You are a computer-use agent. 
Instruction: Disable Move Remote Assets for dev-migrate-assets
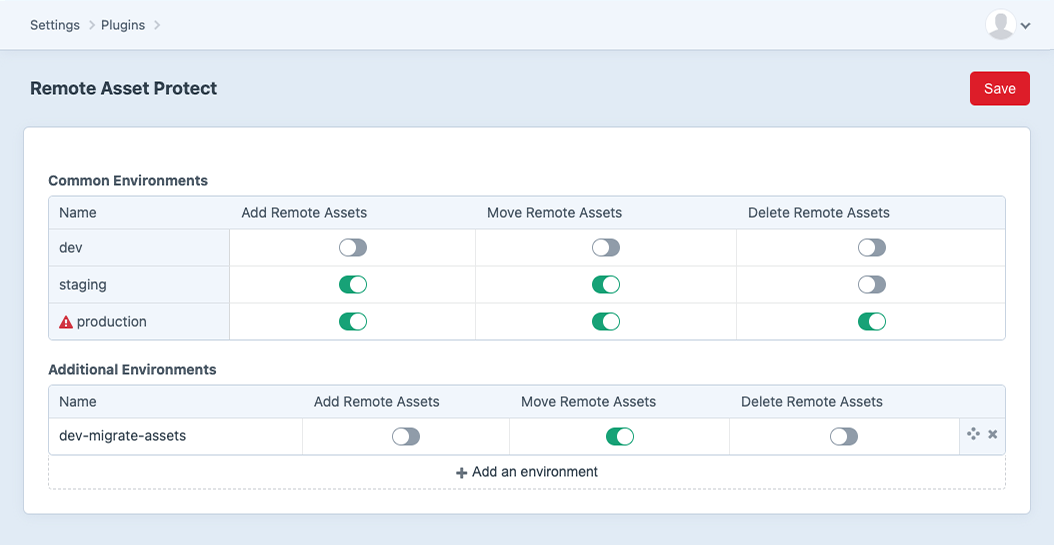pyautogui.click(x=620, y=437)
